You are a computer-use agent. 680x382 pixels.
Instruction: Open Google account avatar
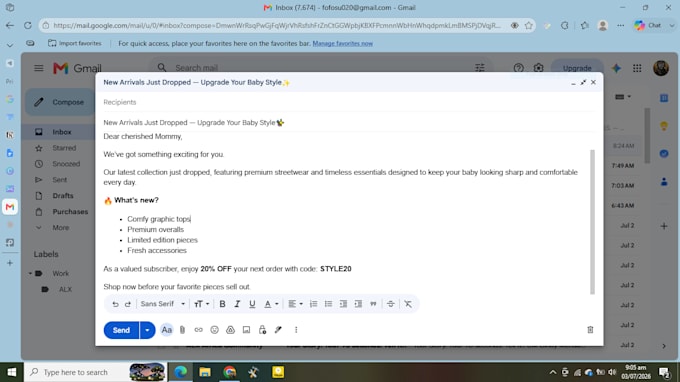pos(661,68)
